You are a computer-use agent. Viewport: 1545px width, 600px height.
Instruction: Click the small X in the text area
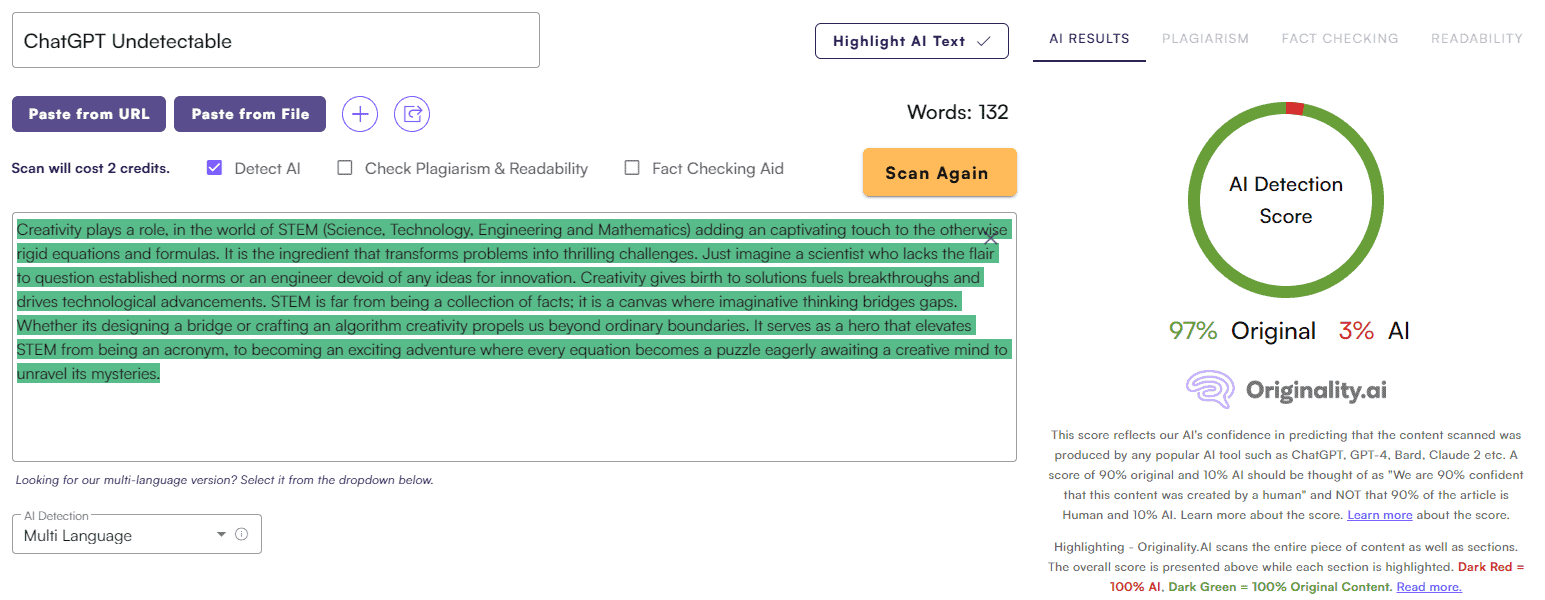click(991, 239)
